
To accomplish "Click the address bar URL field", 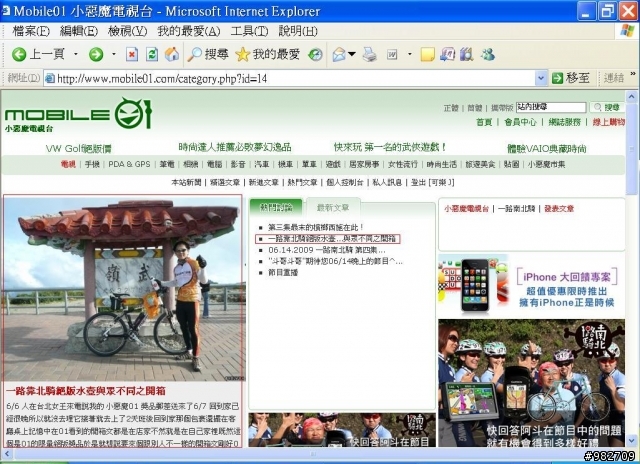I will pyautogui.click(x=289, y=78).
